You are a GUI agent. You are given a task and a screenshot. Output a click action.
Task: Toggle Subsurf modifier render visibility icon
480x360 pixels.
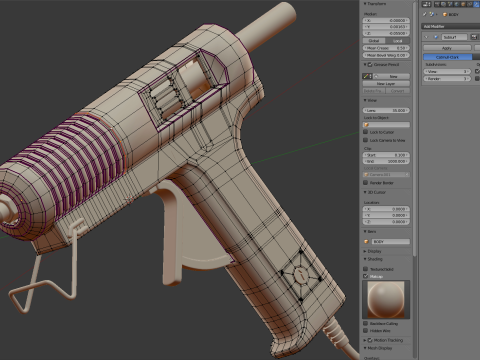coord(474,37)
